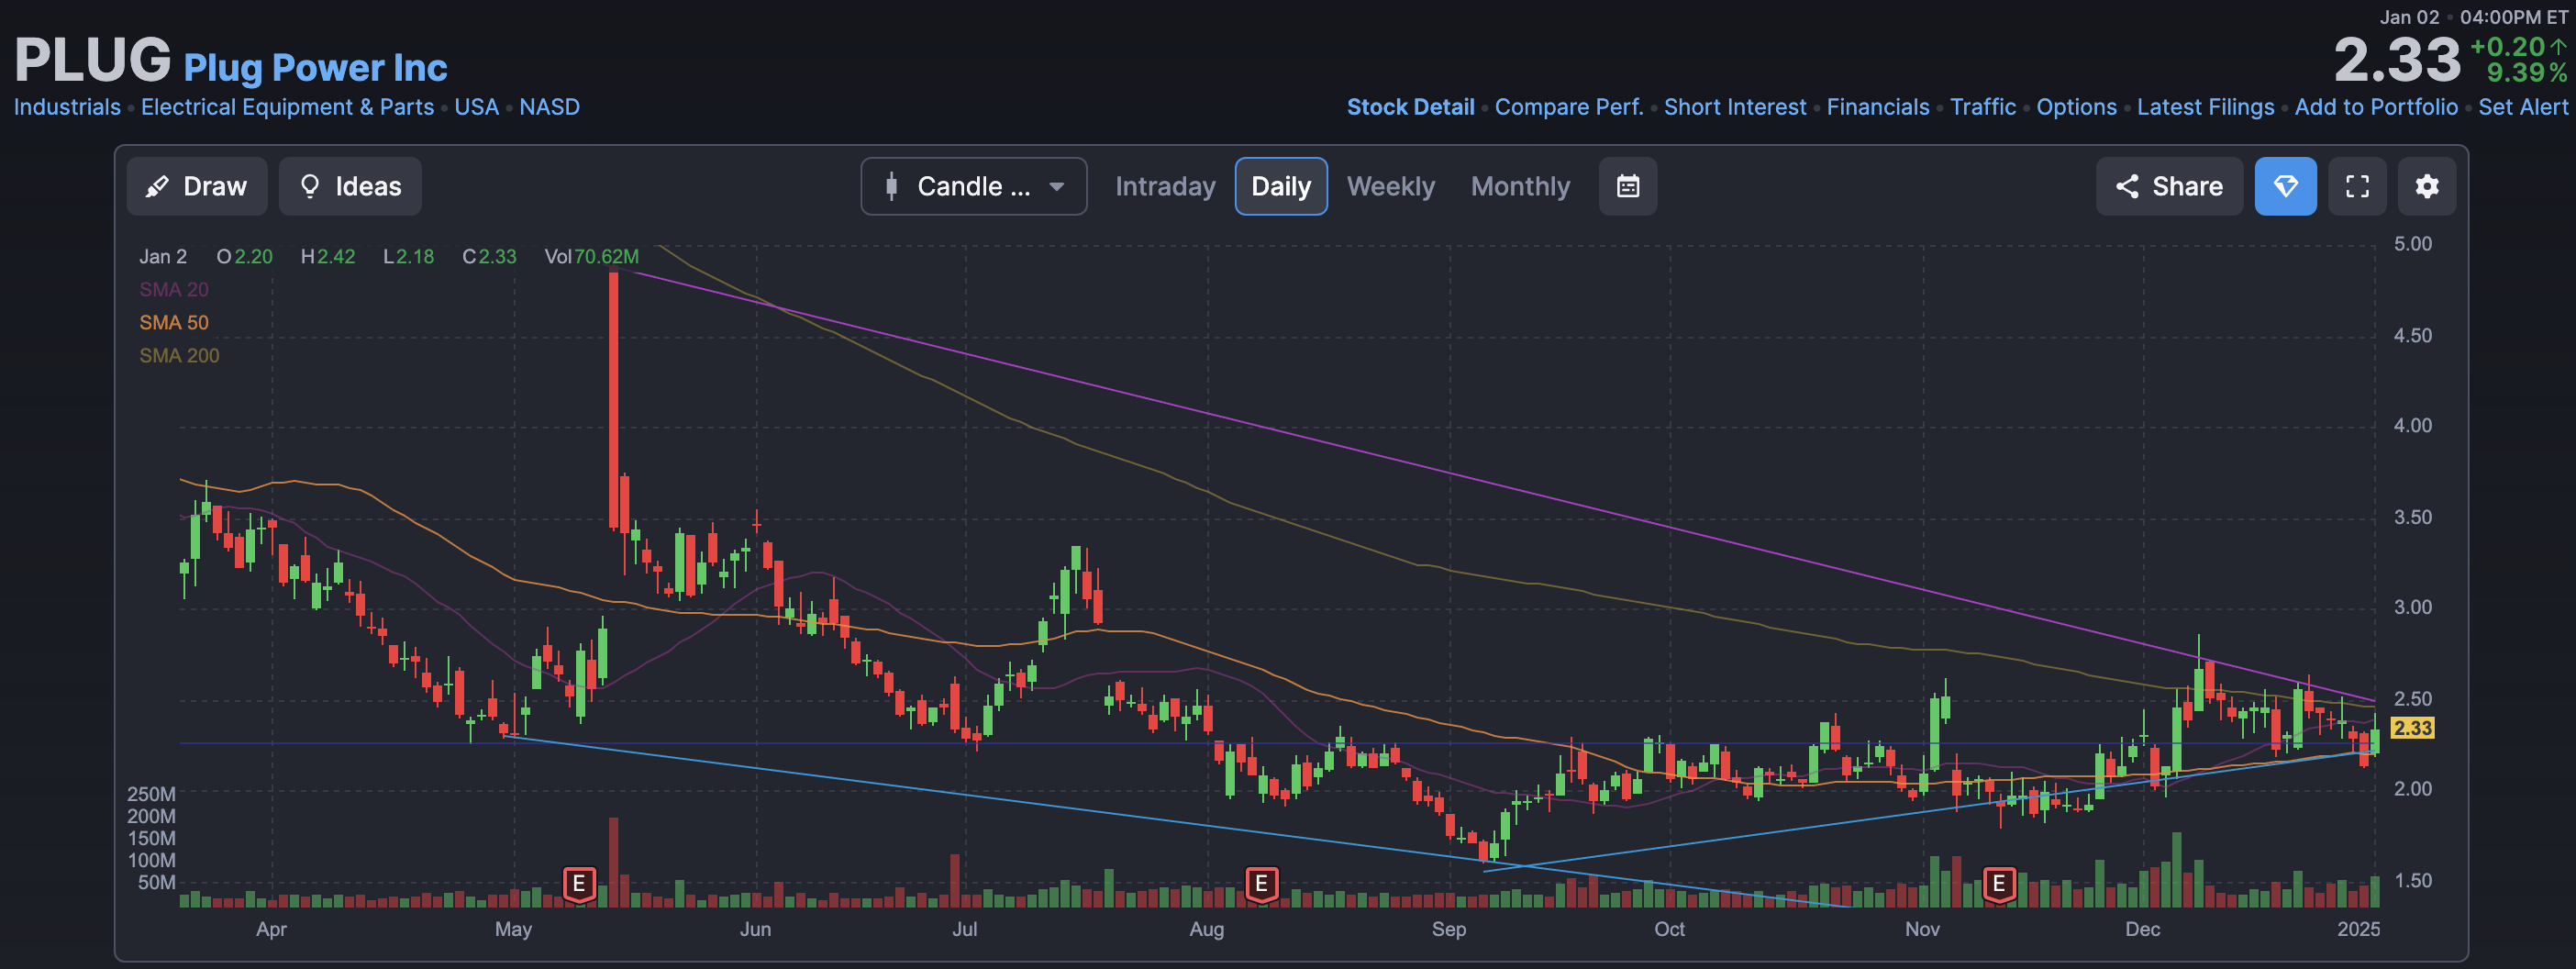Switch to the Intraday timeframe
Image resolution: width=2576 pixels, height=969 pixels.
coord(1165,186)
